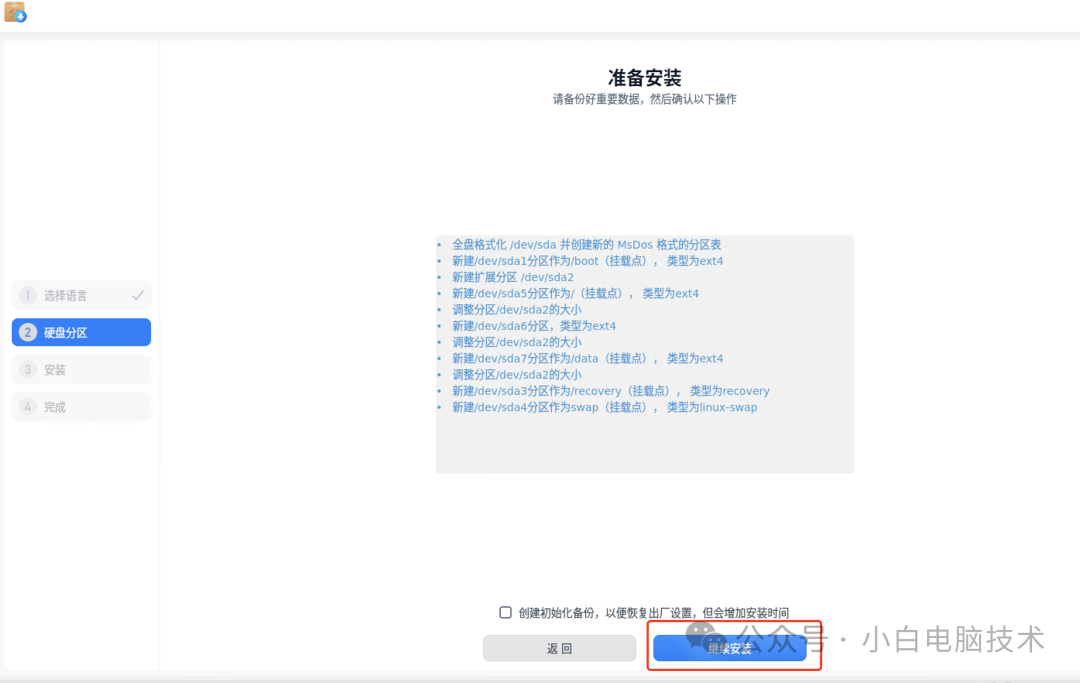Click line 新建/dev/sda4分区作为swap
1080x683 pixels.
[605, 407]
